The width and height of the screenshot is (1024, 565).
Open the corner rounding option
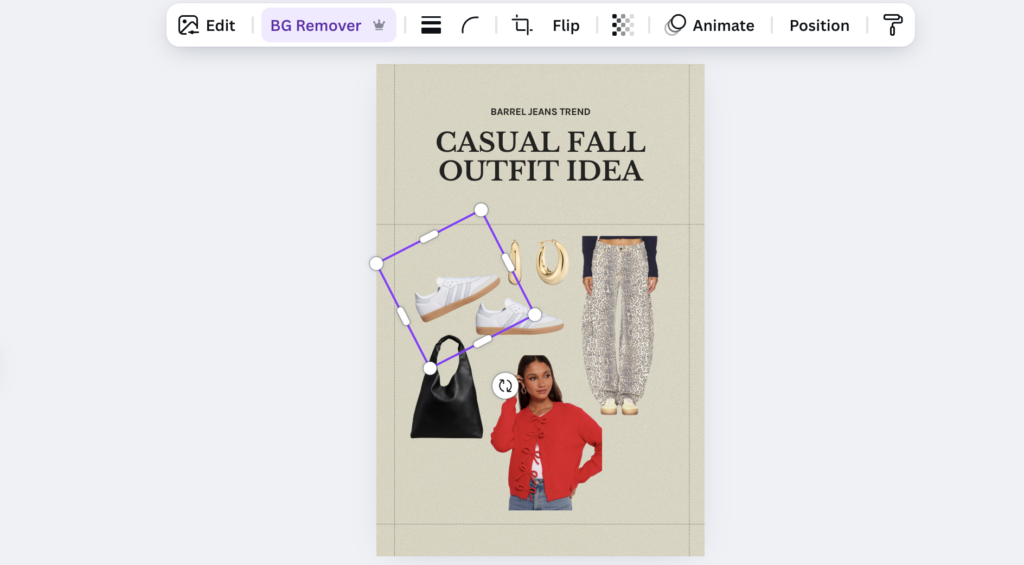pos(470,25)
